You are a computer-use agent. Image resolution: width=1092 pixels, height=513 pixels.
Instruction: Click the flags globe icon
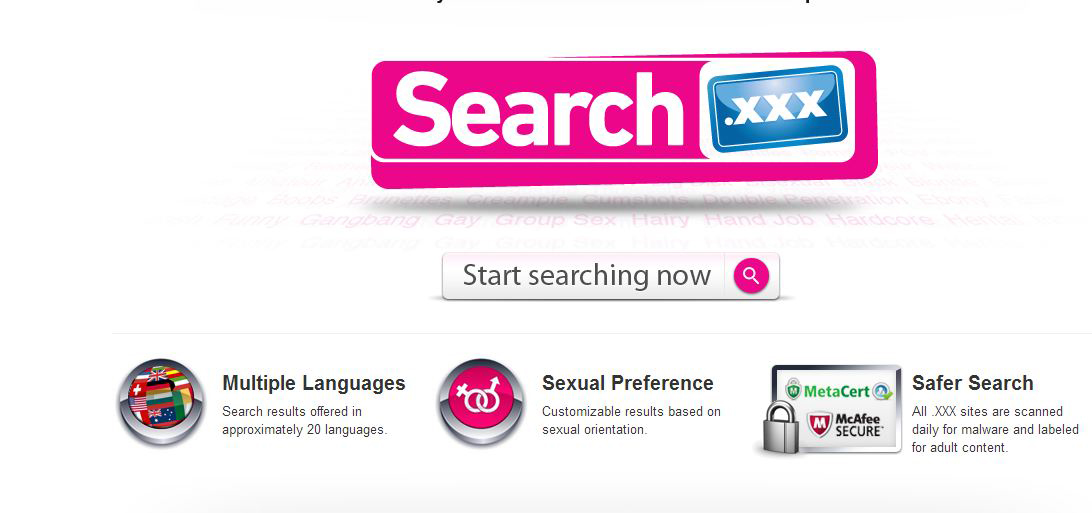(x=161, y=402)
